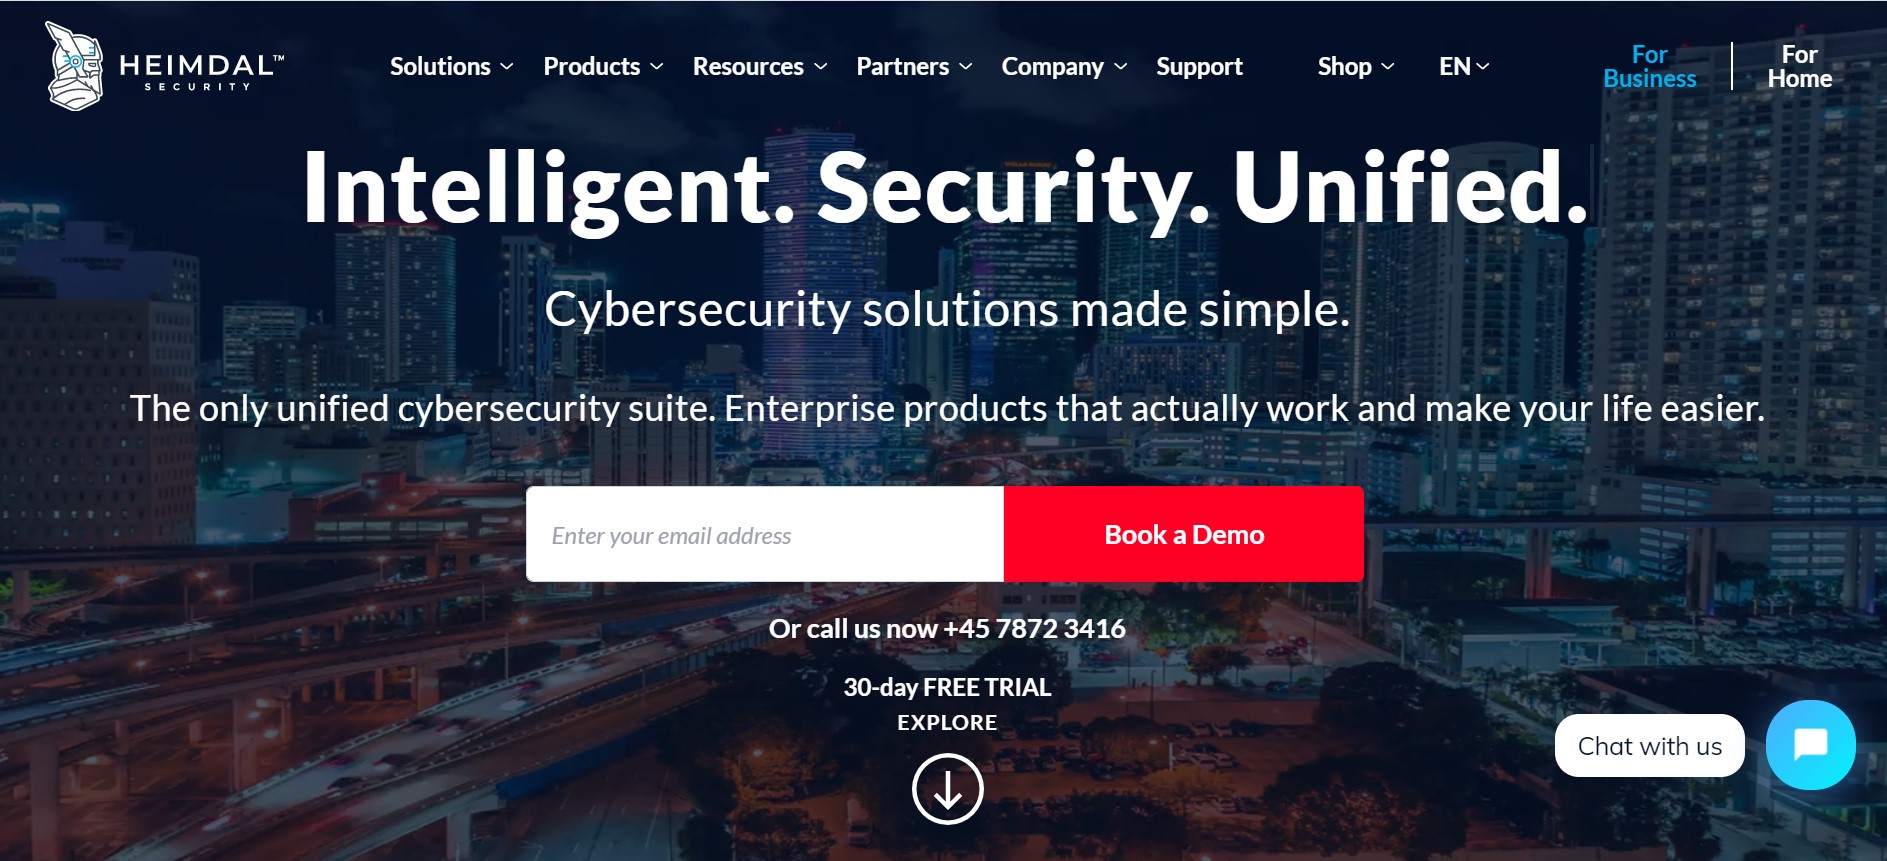The width and height of the screenshot is (1887, 861).
Task: Open the EN language selector
Action: click(1464, 67)
